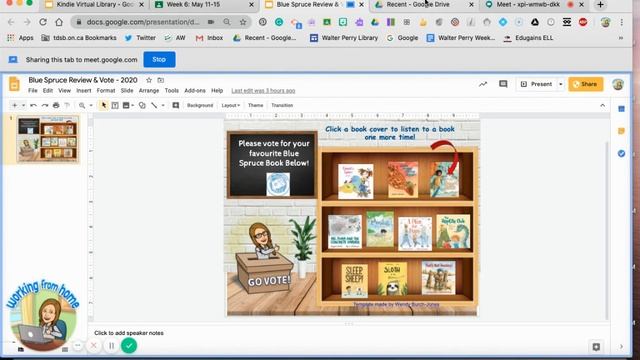Screen dimensions: 640x360
Task: Click the Explore icon at bottom right
Action: tap(596, 347)
